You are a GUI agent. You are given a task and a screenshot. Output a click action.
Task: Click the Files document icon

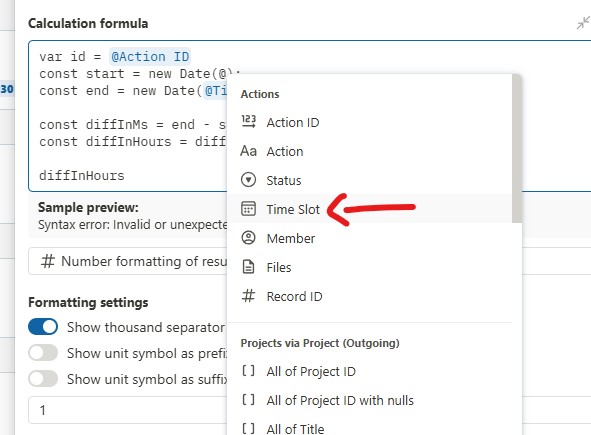tap(248, 267)
